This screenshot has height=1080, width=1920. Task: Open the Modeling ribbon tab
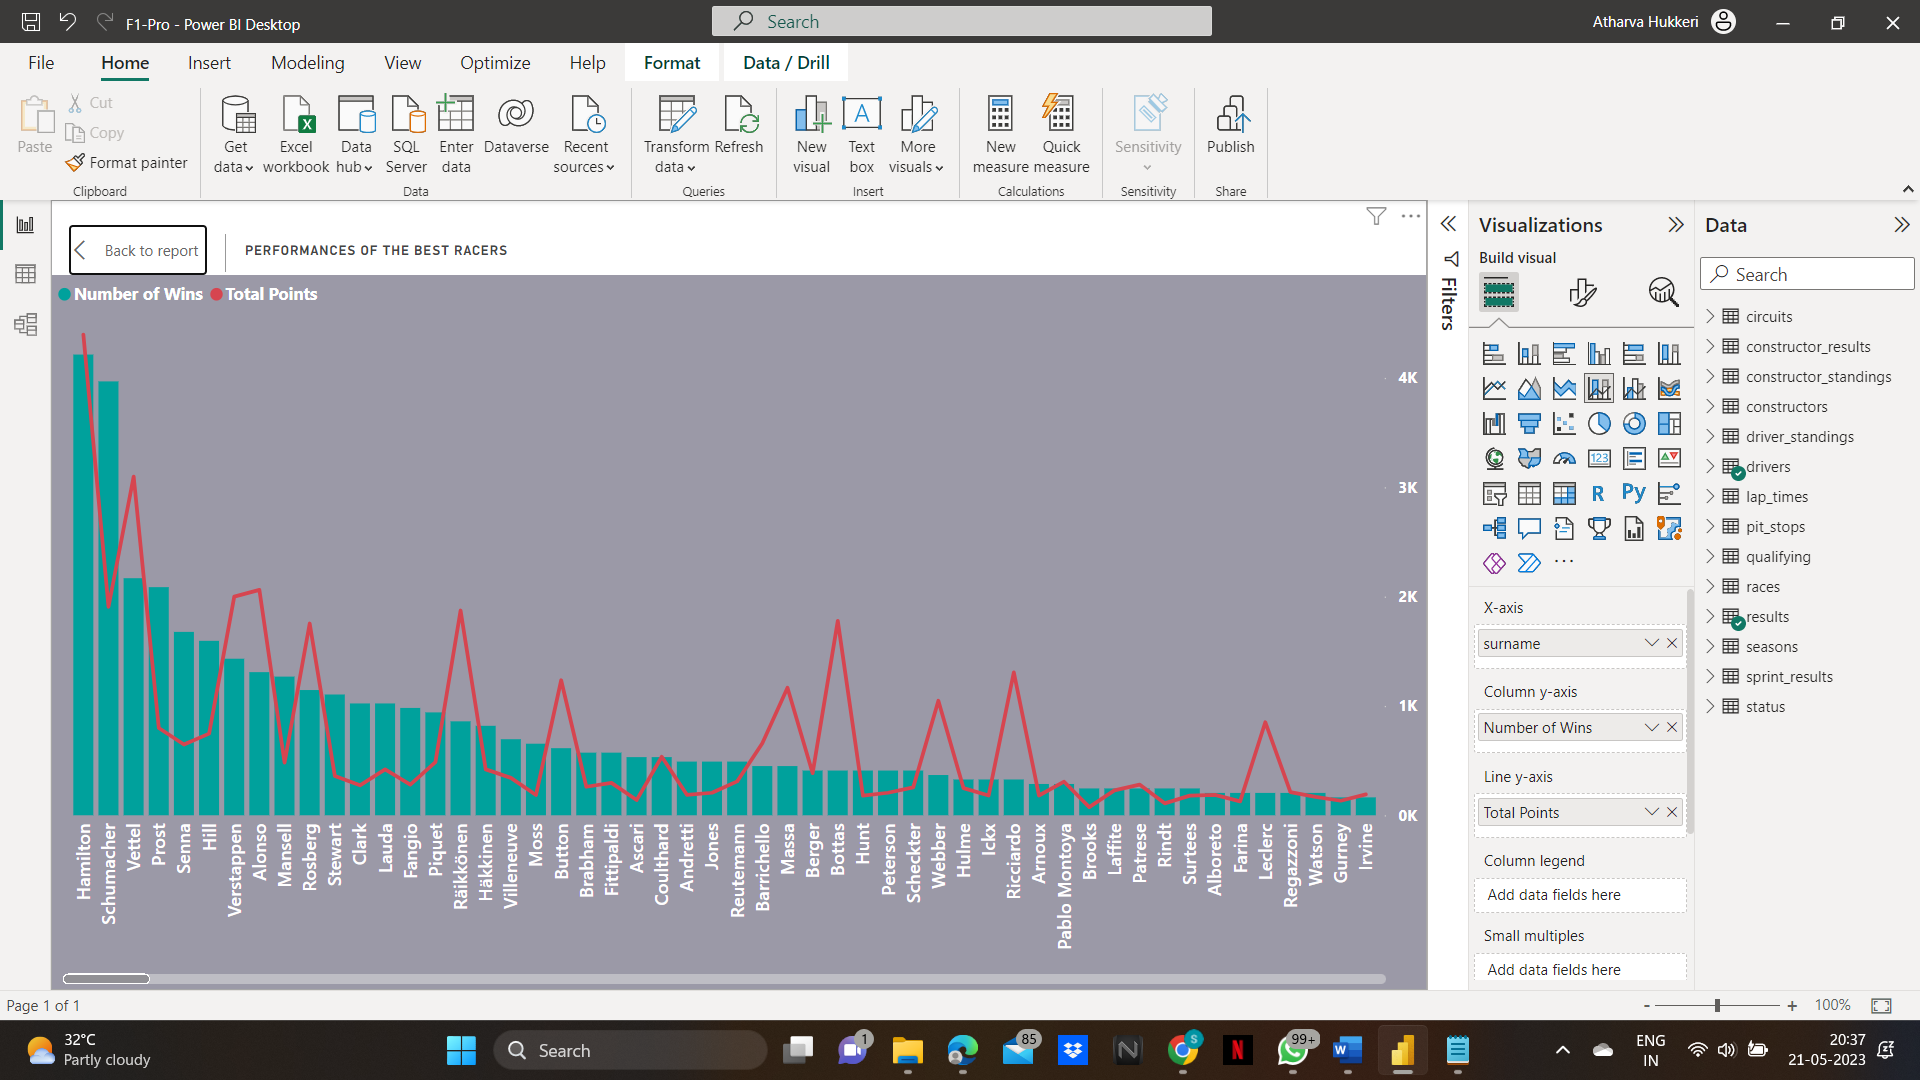pos(307,63)
